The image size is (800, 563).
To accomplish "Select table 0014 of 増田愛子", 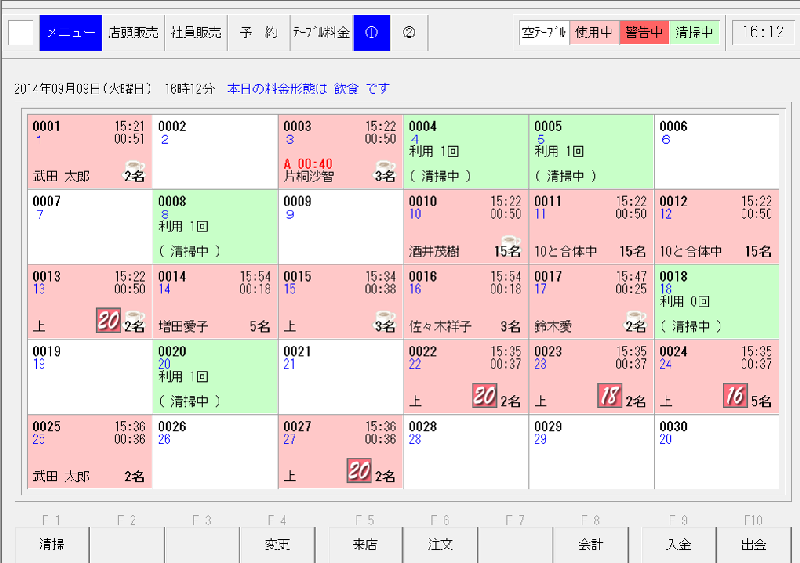I will pyautogui.click(x=215, y=302).
